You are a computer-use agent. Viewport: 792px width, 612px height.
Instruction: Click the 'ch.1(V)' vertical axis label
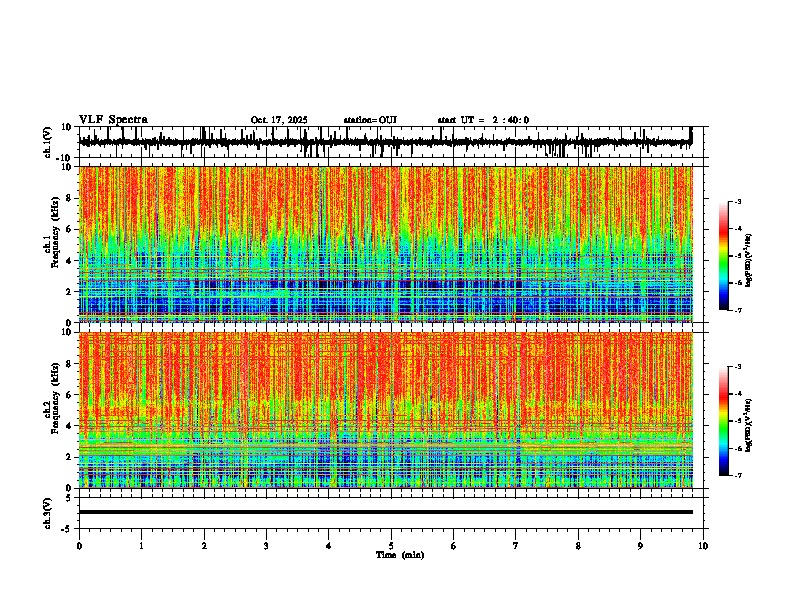coord(48,142)
